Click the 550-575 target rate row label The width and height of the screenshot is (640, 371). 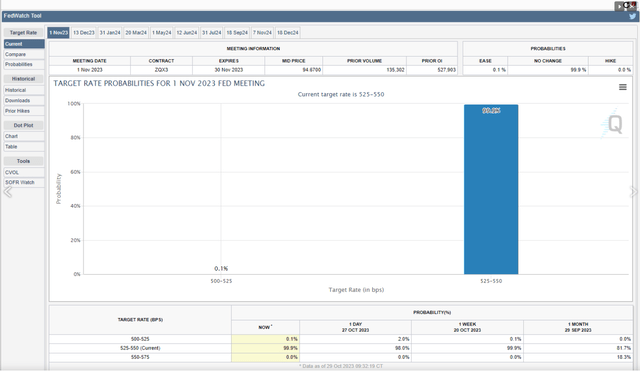click(x=140, y=357)
